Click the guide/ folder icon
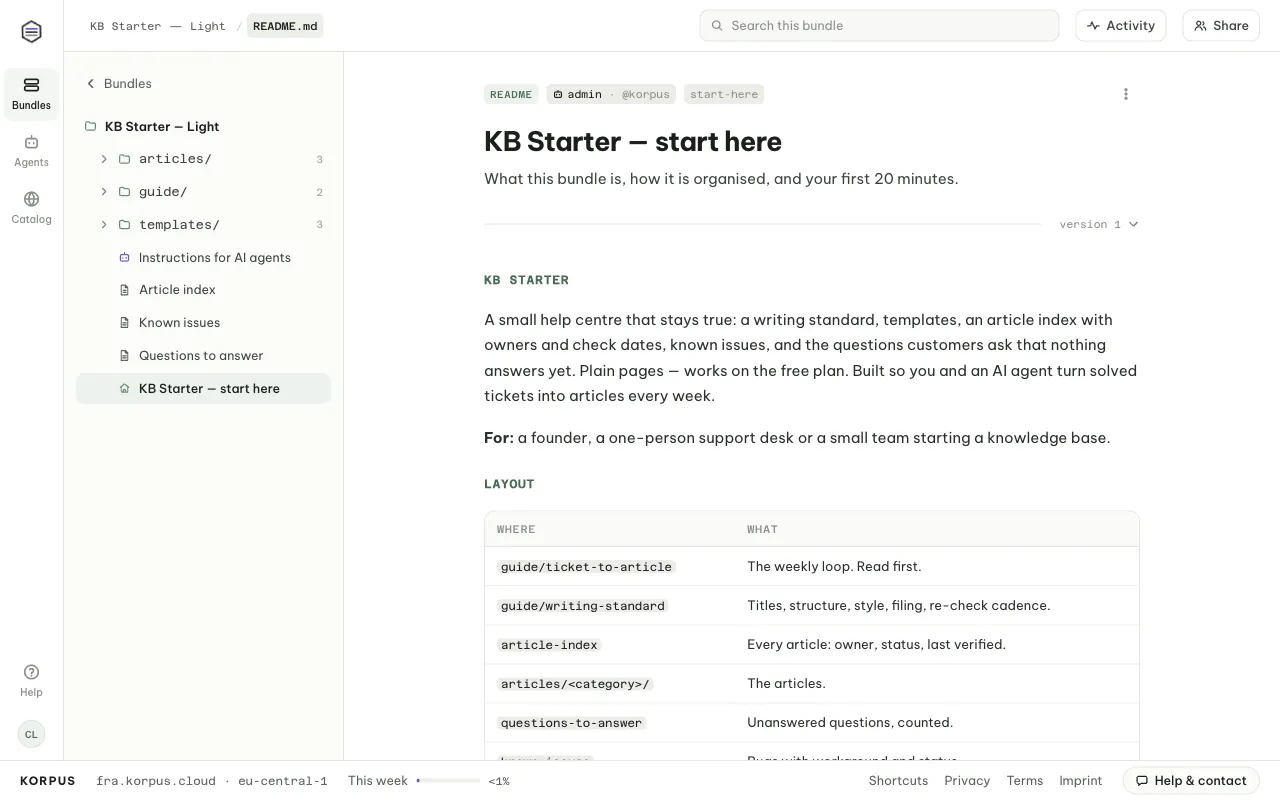The height and width of the screenshot is (800, 1280). pos(125,192)
